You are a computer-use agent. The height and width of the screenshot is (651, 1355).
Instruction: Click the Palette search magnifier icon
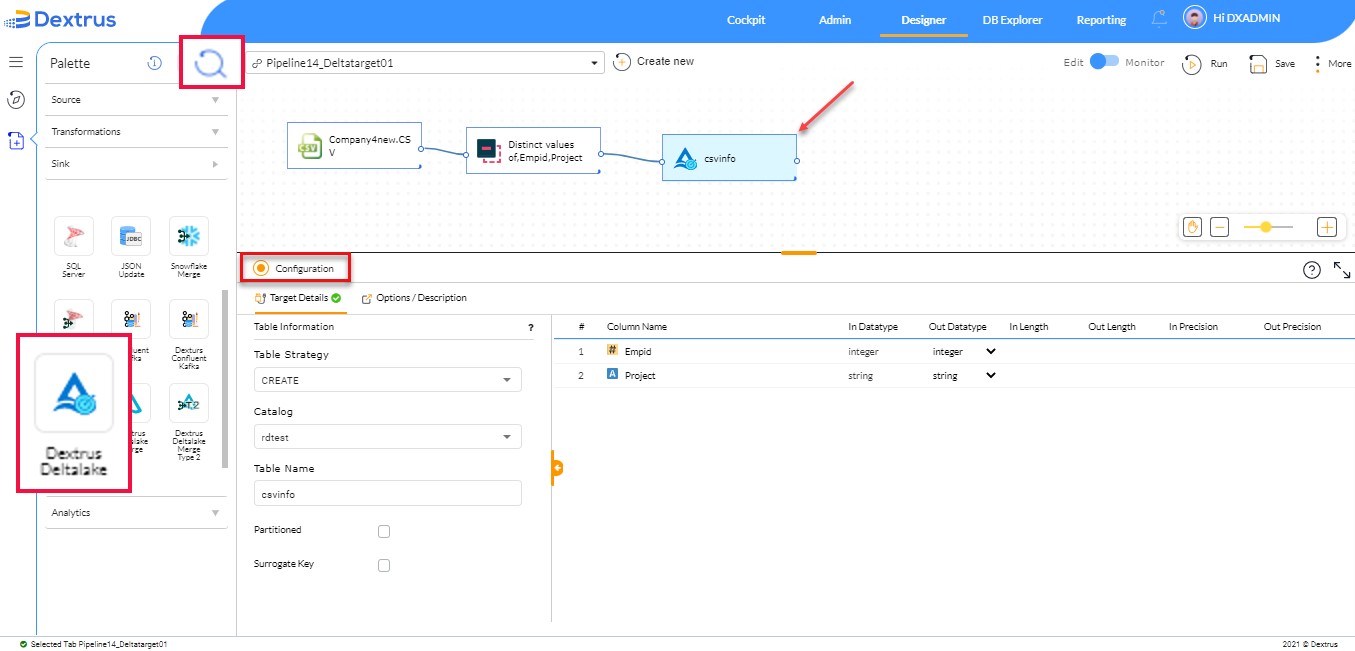[x=211, y=63]
